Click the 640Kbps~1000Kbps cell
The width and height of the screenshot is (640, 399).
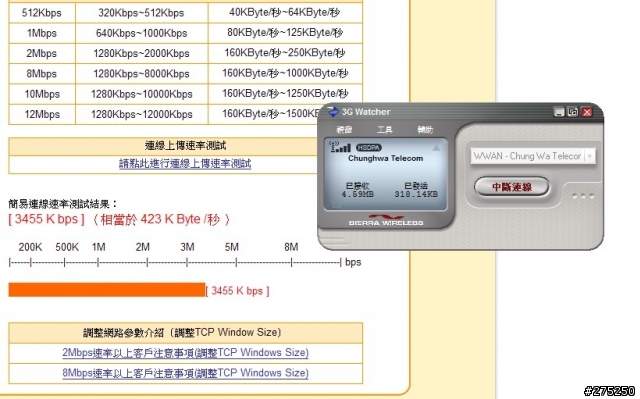click(x=141, y=33)
